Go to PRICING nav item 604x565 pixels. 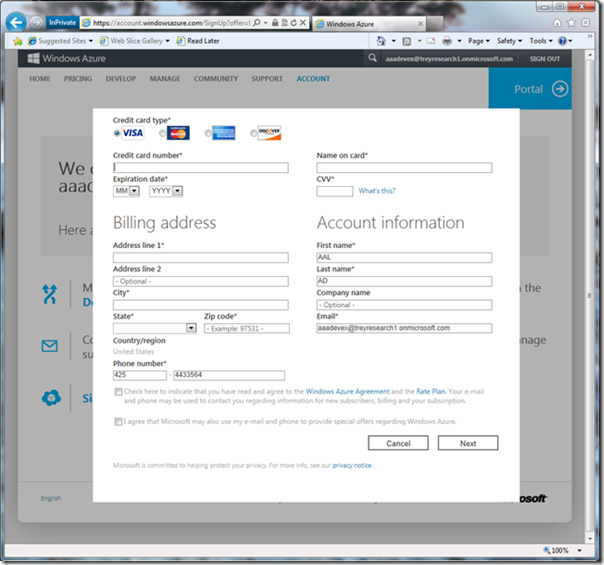click(78, 79)
